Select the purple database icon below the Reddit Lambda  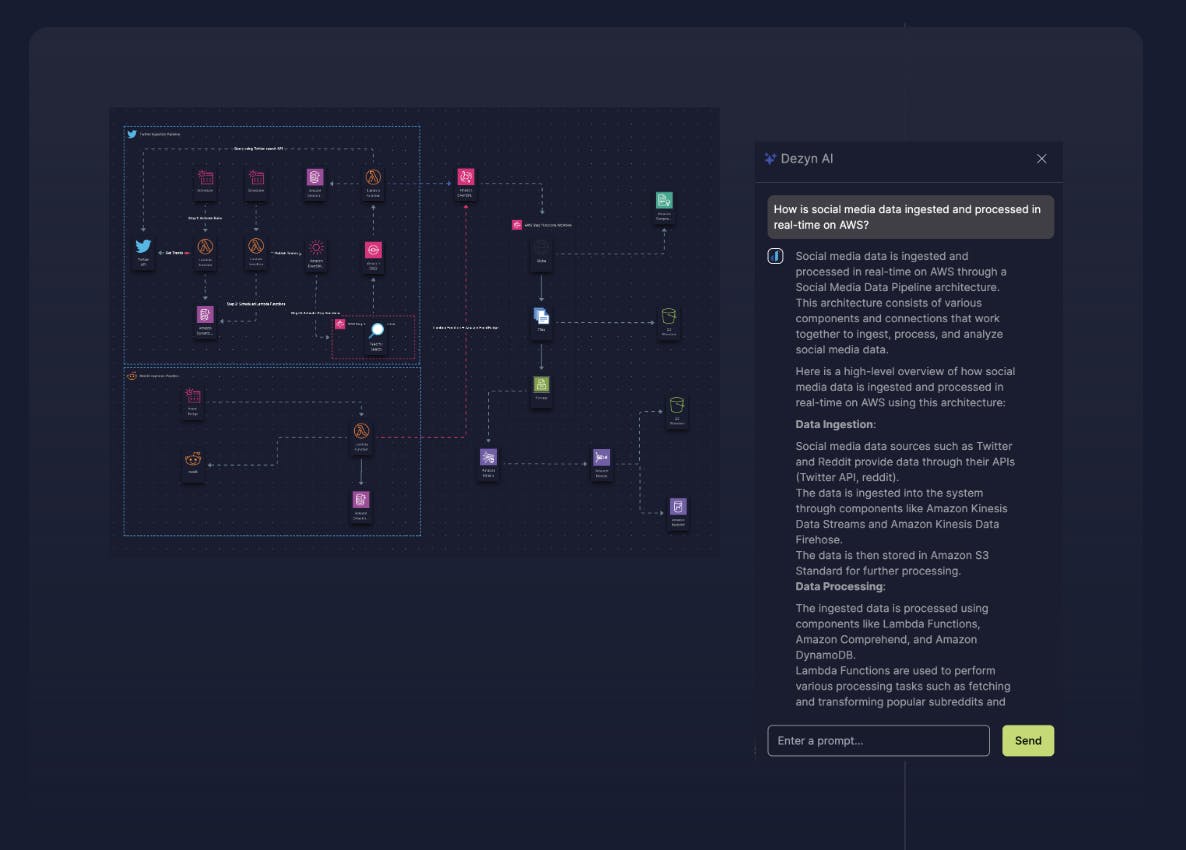[361, 499]
